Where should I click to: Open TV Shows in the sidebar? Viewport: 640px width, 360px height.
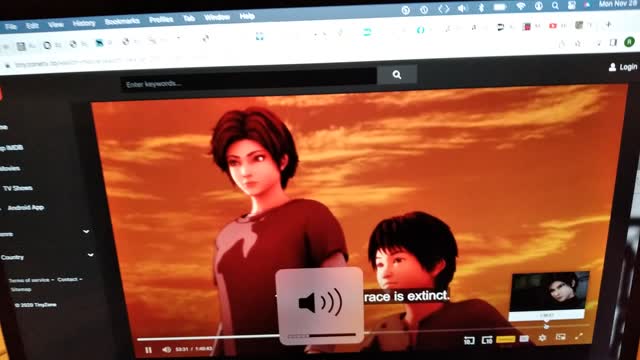(x=18, y=188)
